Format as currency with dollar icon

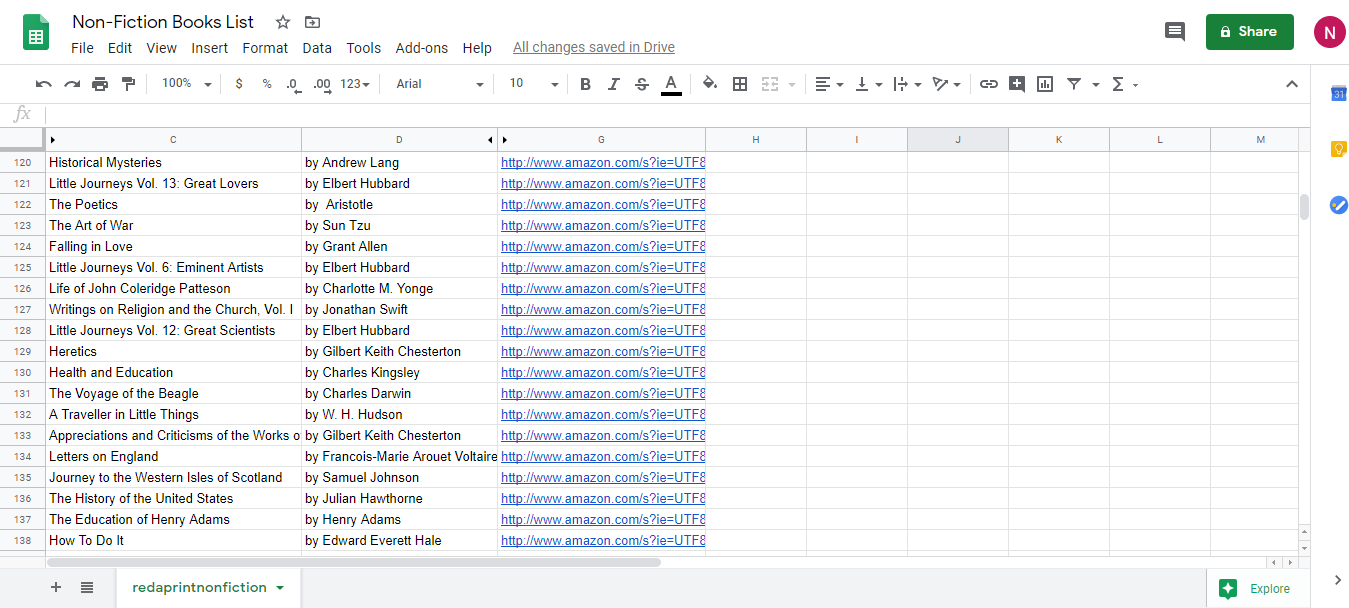click(x=239, y=84)
